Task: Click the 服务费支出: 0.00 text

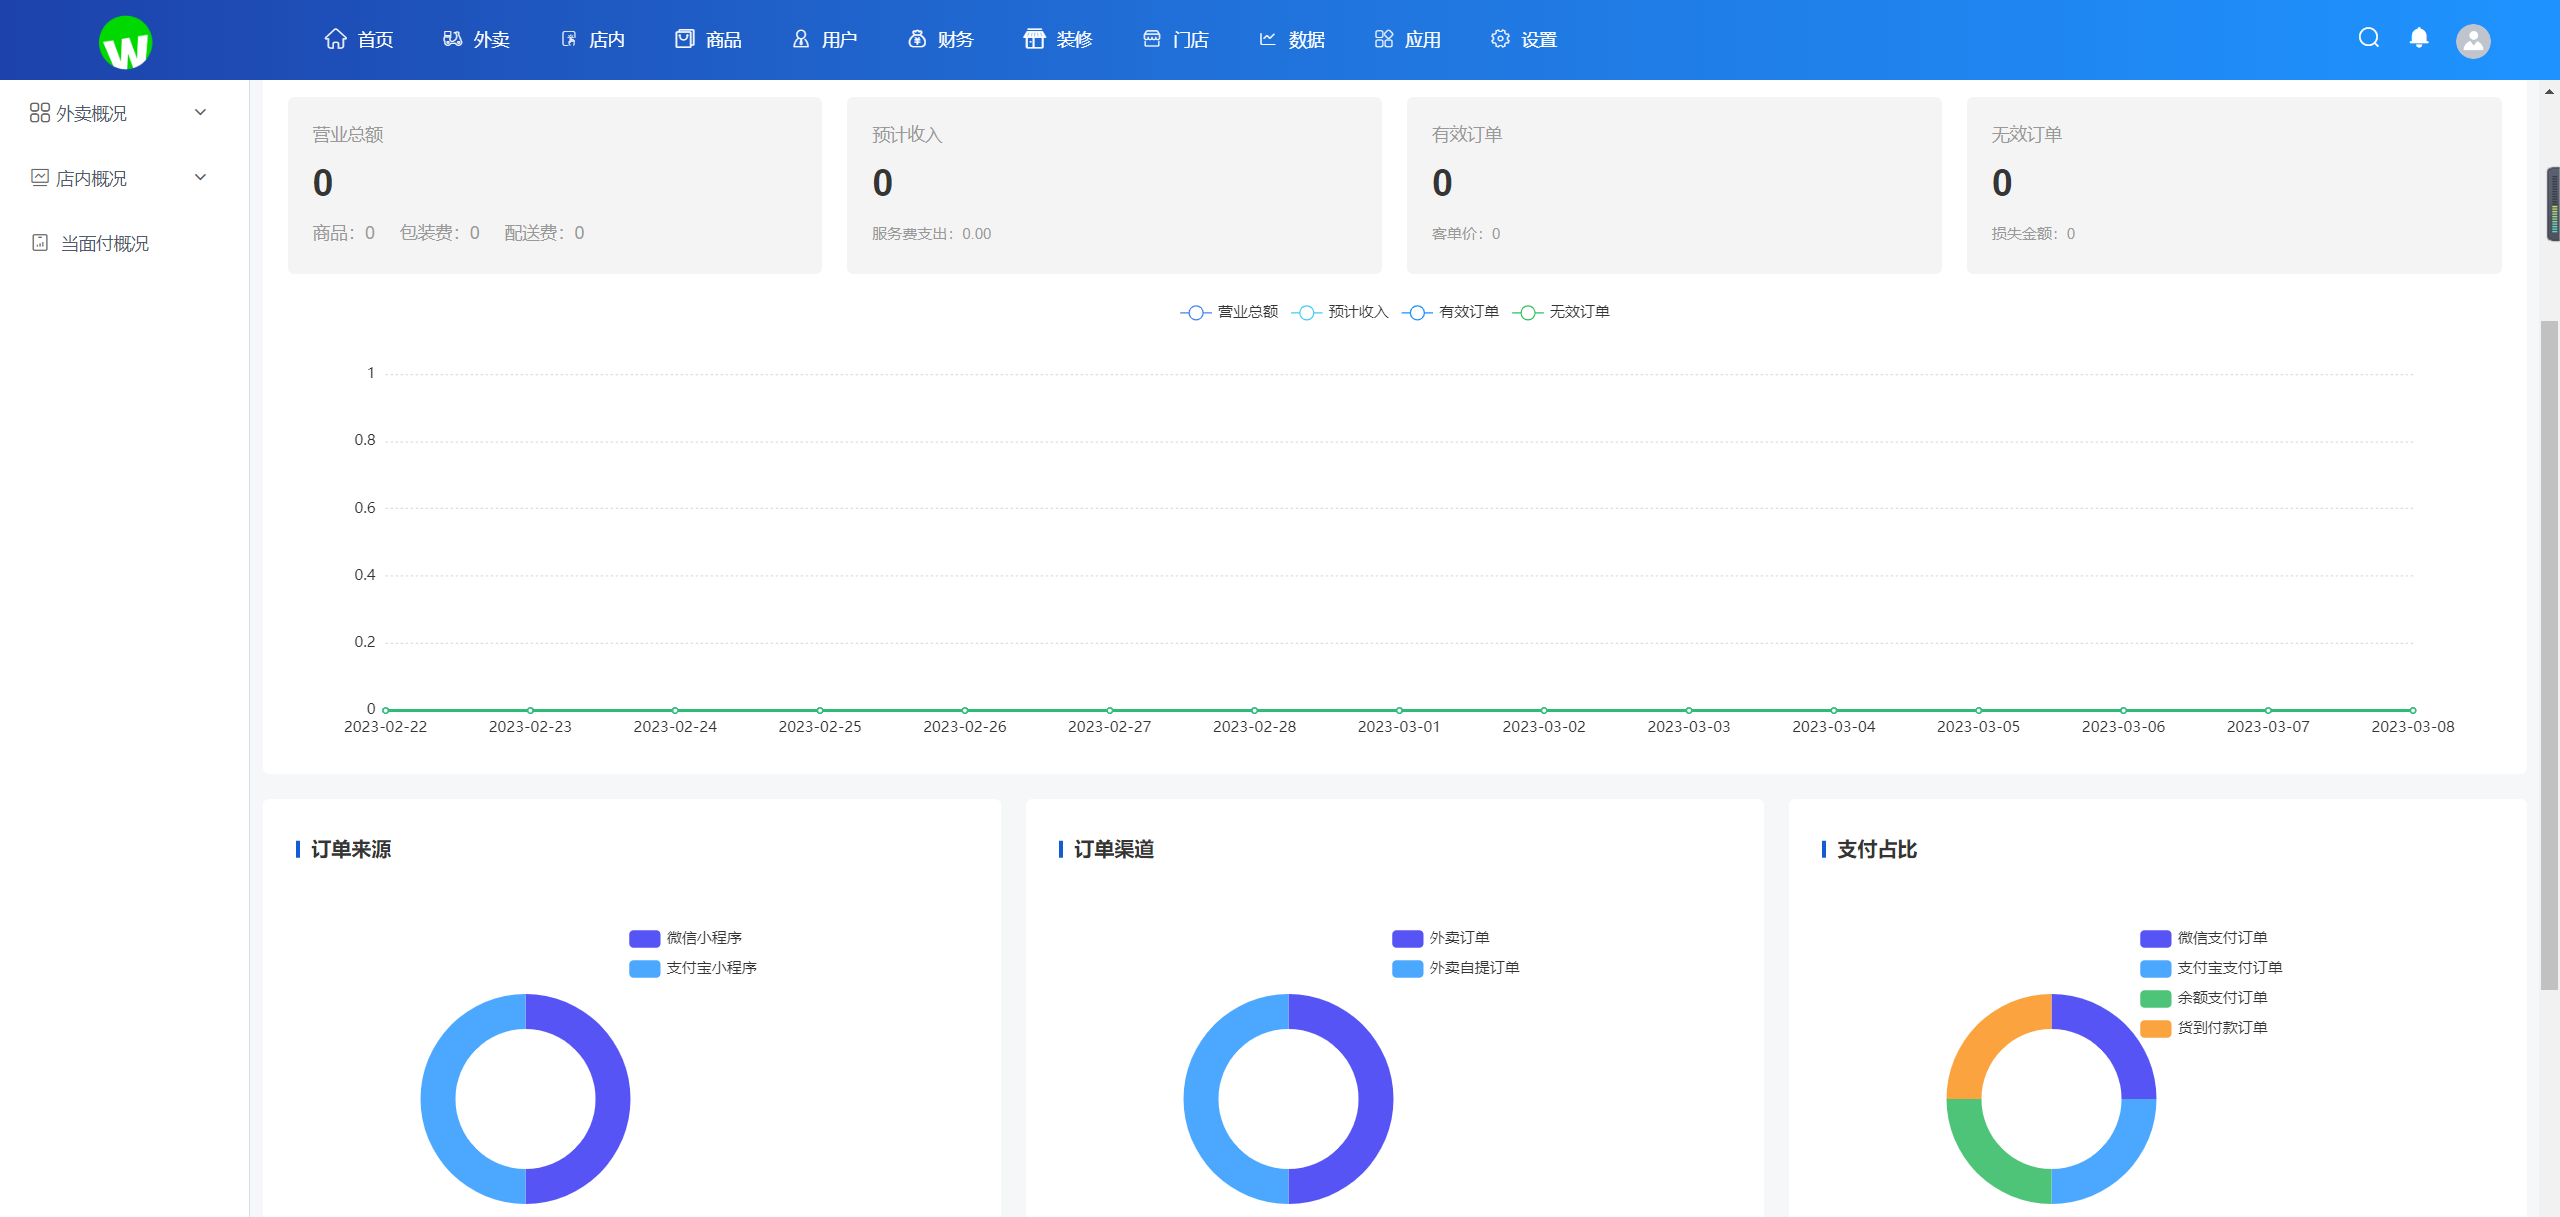Action: 932,234
